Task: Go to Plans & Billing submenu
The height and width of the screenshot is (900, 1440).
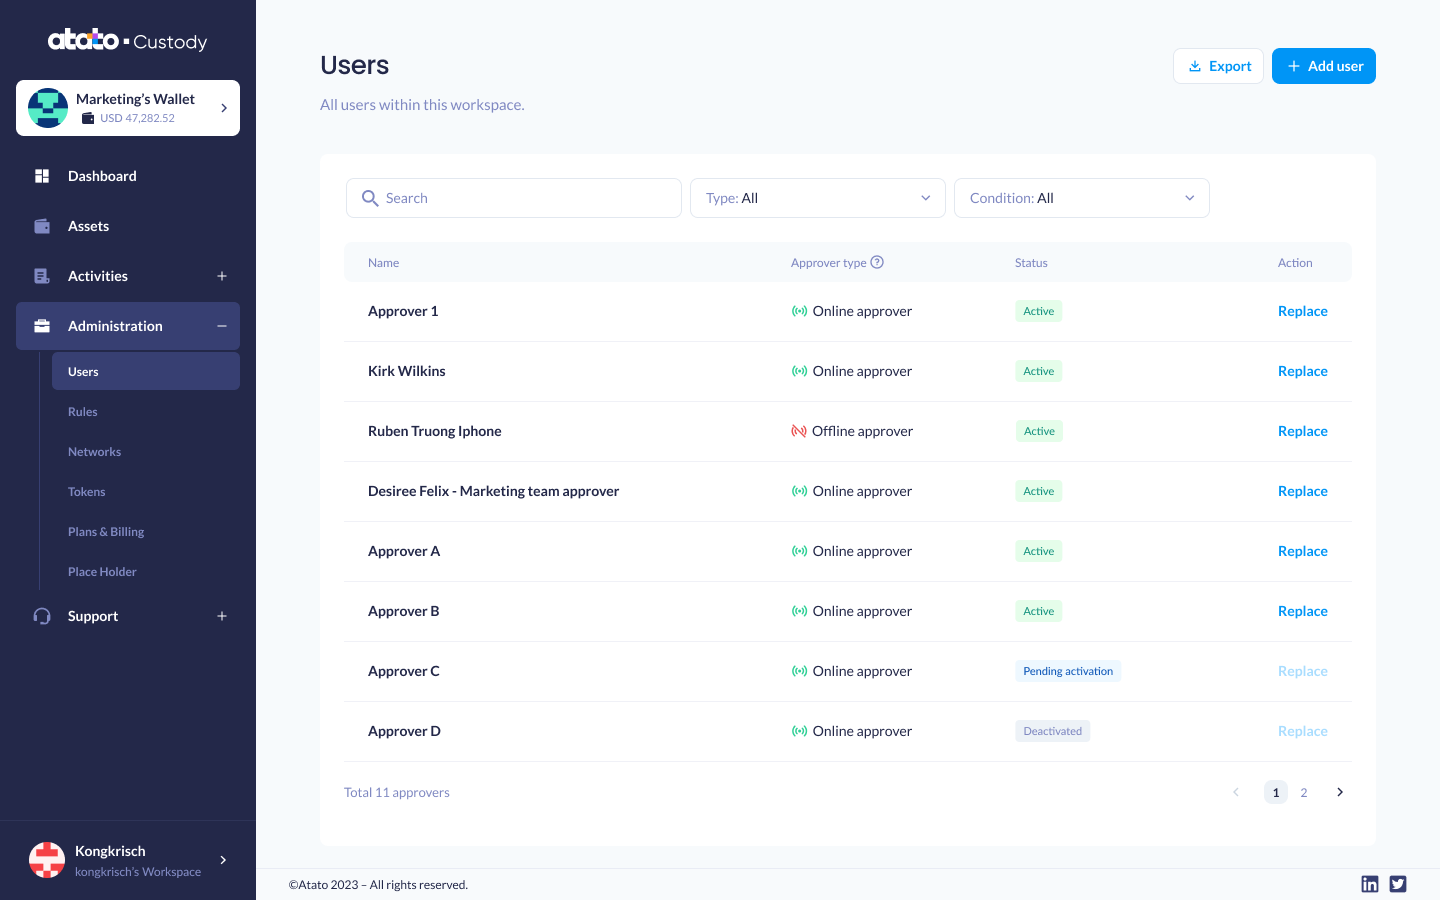Action: point(106,532)
